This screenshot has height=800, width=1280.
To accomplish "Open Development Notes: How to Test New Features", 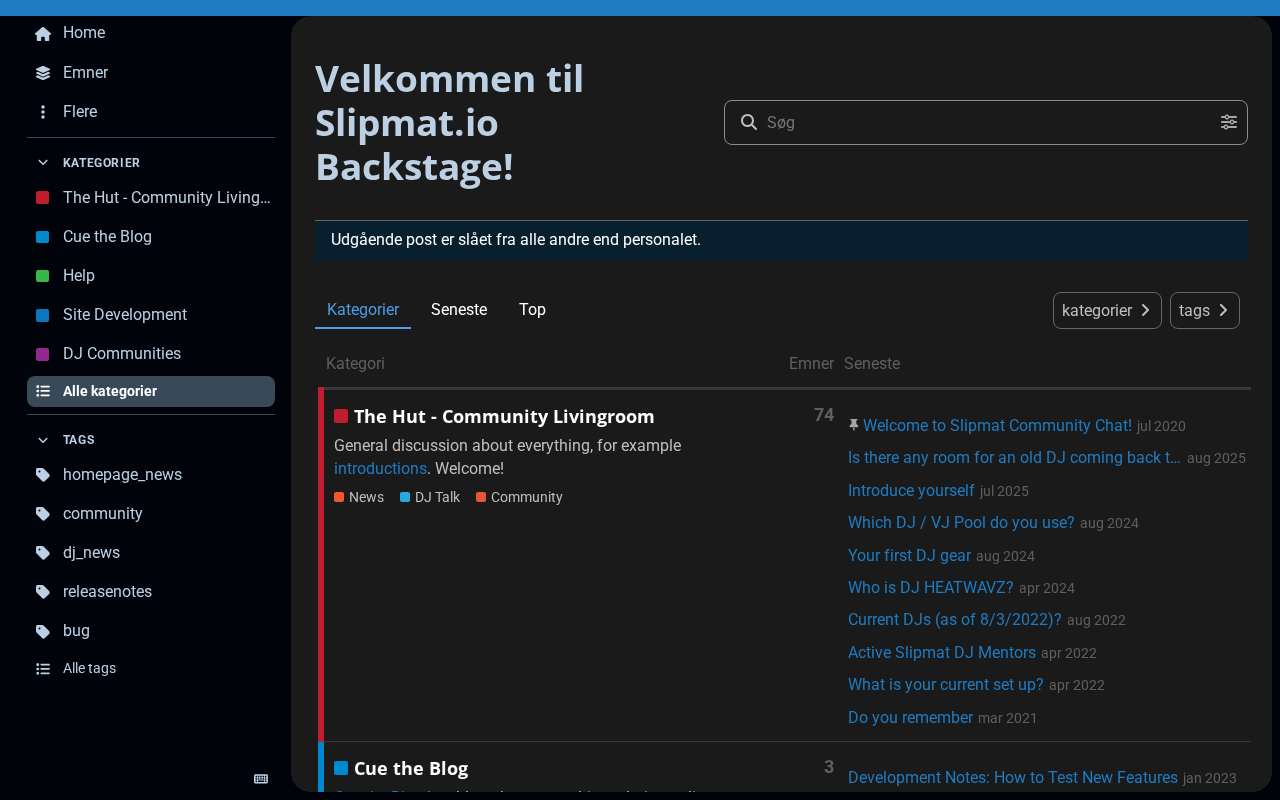I will click(x=1013, y=778).
